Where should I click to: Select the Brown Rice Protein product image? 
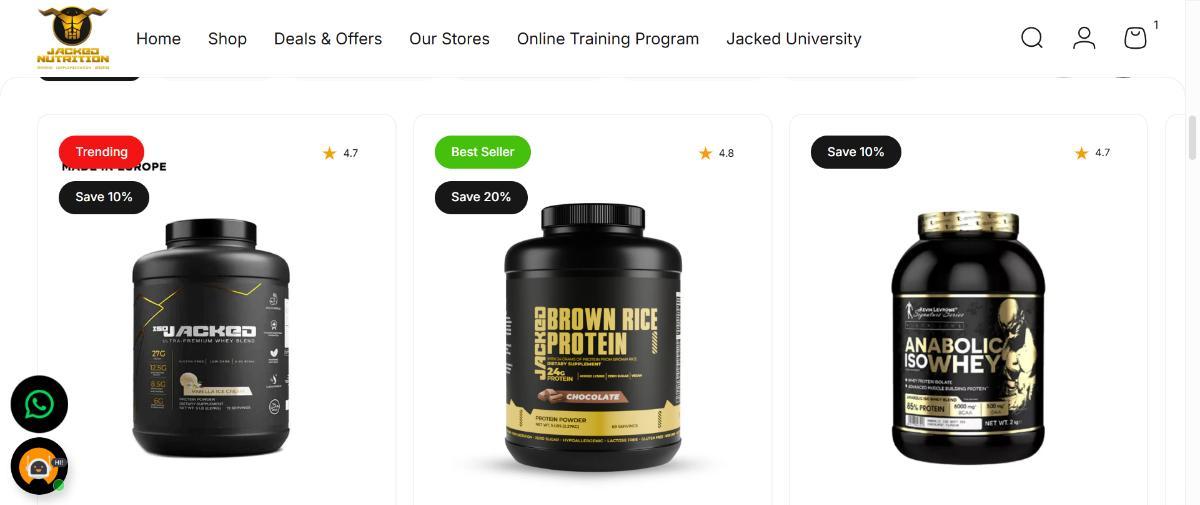(x=593, y=337)
